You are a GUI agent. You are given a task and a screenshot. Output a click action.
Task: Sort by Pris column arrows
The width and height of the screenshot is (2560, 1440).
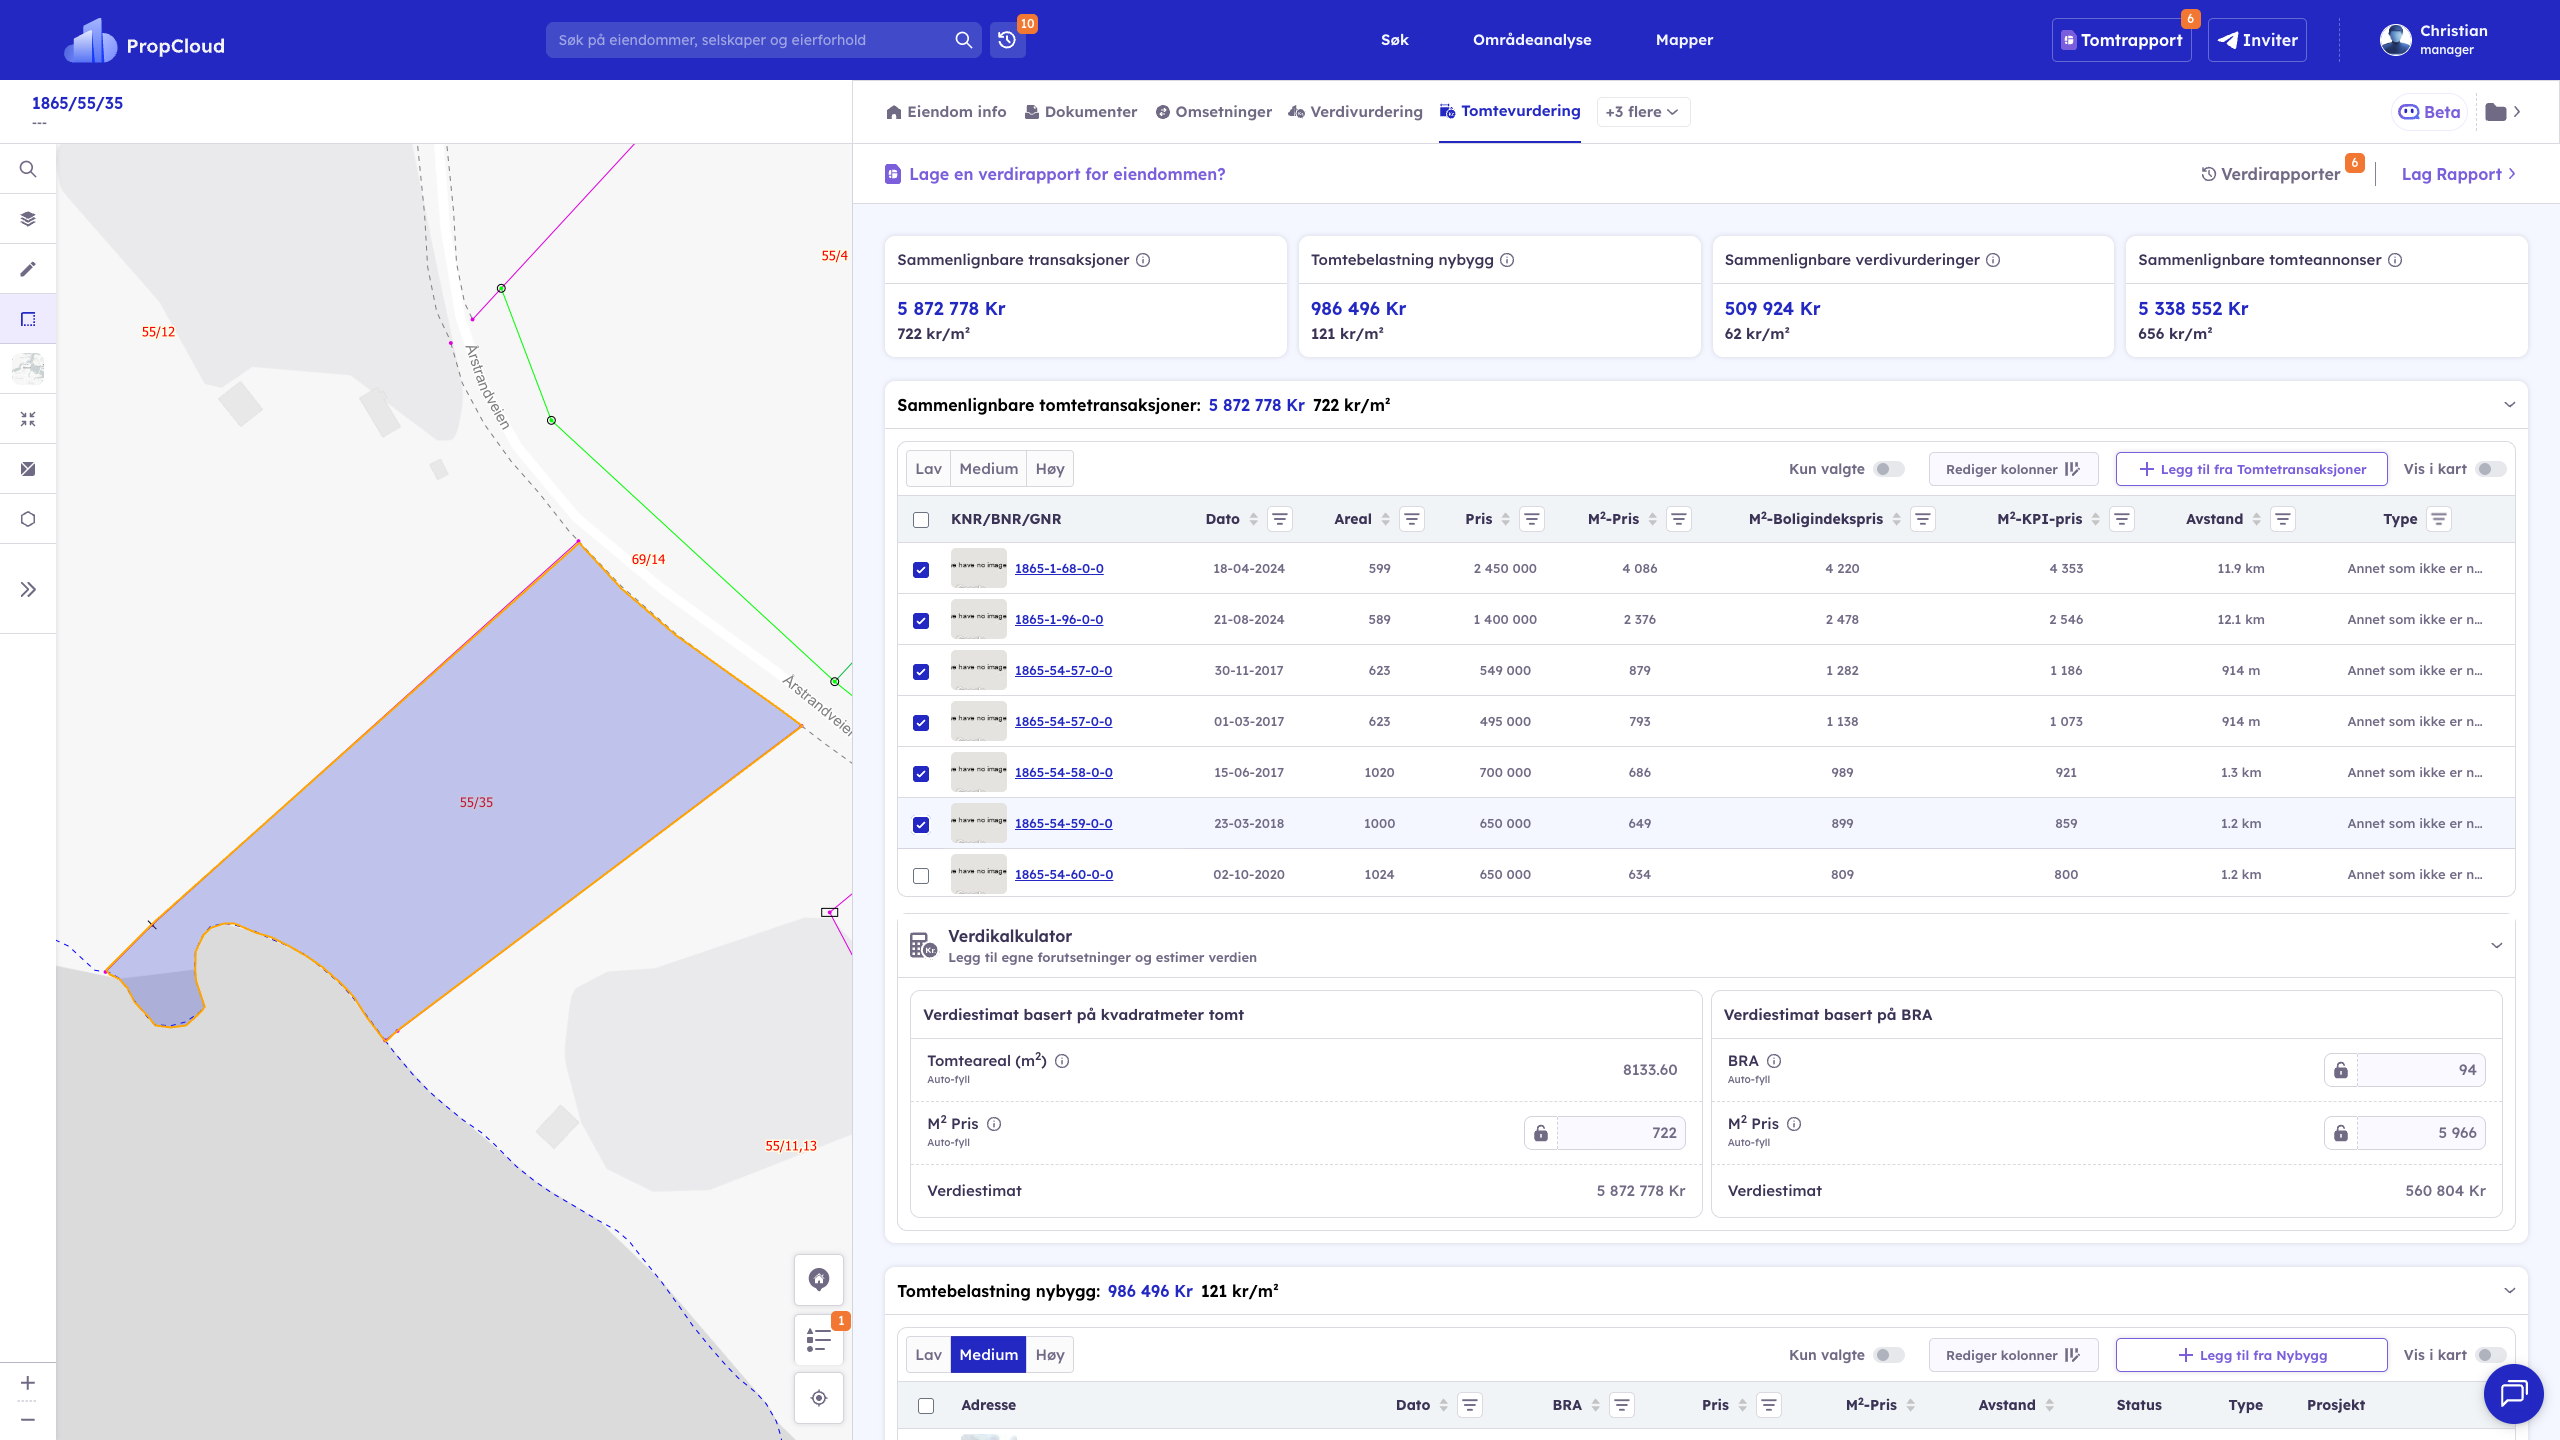(1505, 519)
